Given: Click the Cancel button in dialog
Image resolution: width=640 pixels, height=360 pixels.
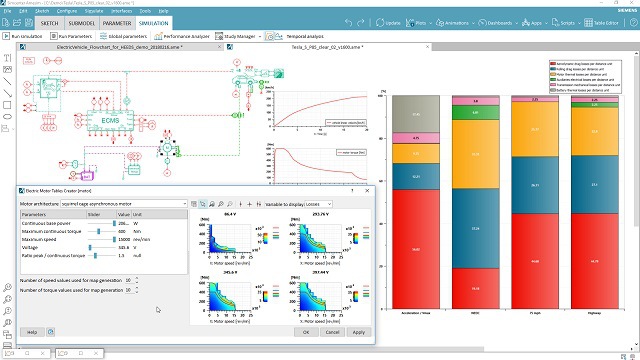Looking at the screenshot, I should [332, 332].
